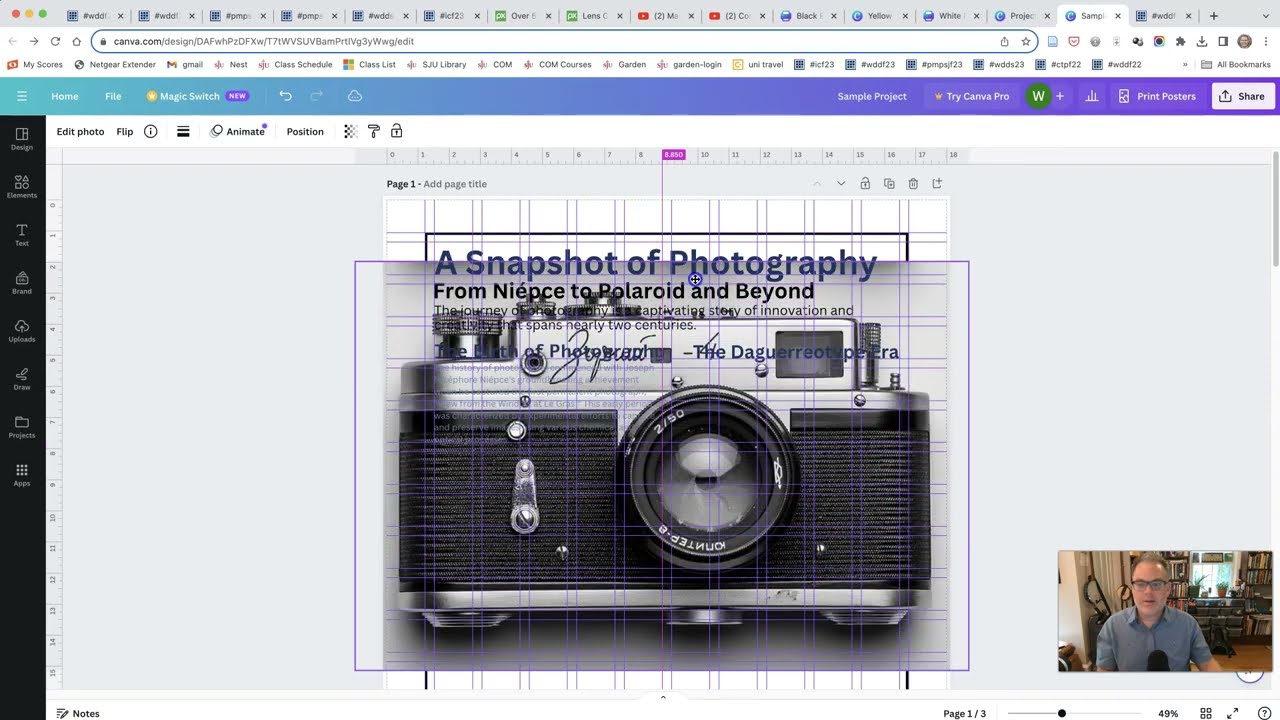This screenshot has width=1280, height=720.
Task: Toggle the element lock in toolbar
Action: click(396, 131)
